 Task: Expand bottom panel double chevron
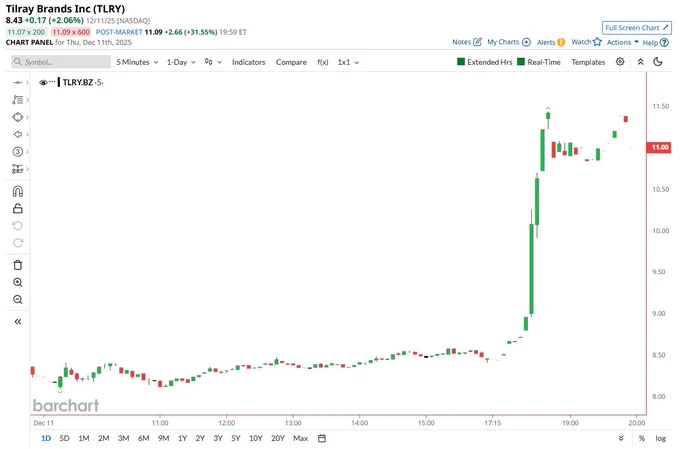coord(621,438)
